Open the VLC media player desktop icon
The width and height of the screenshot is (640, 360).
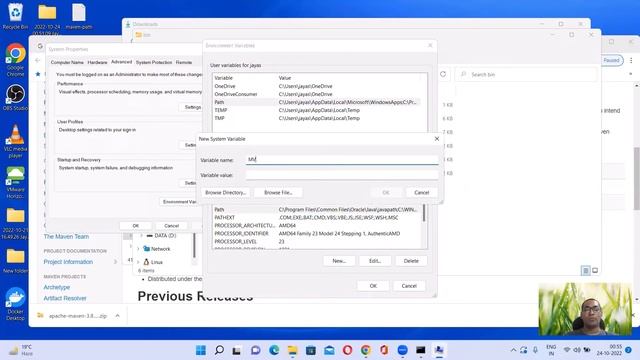15,141
